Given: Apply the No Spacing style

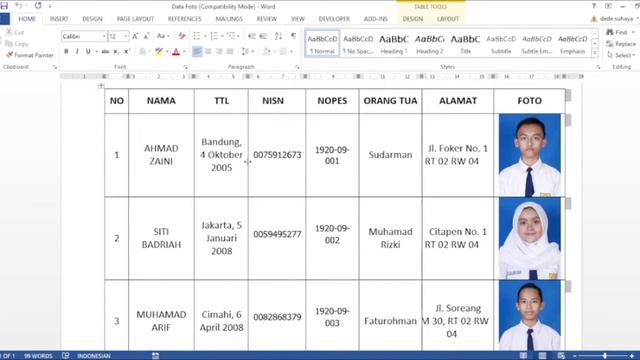Looking at the screenshot, I should (358, 44).
